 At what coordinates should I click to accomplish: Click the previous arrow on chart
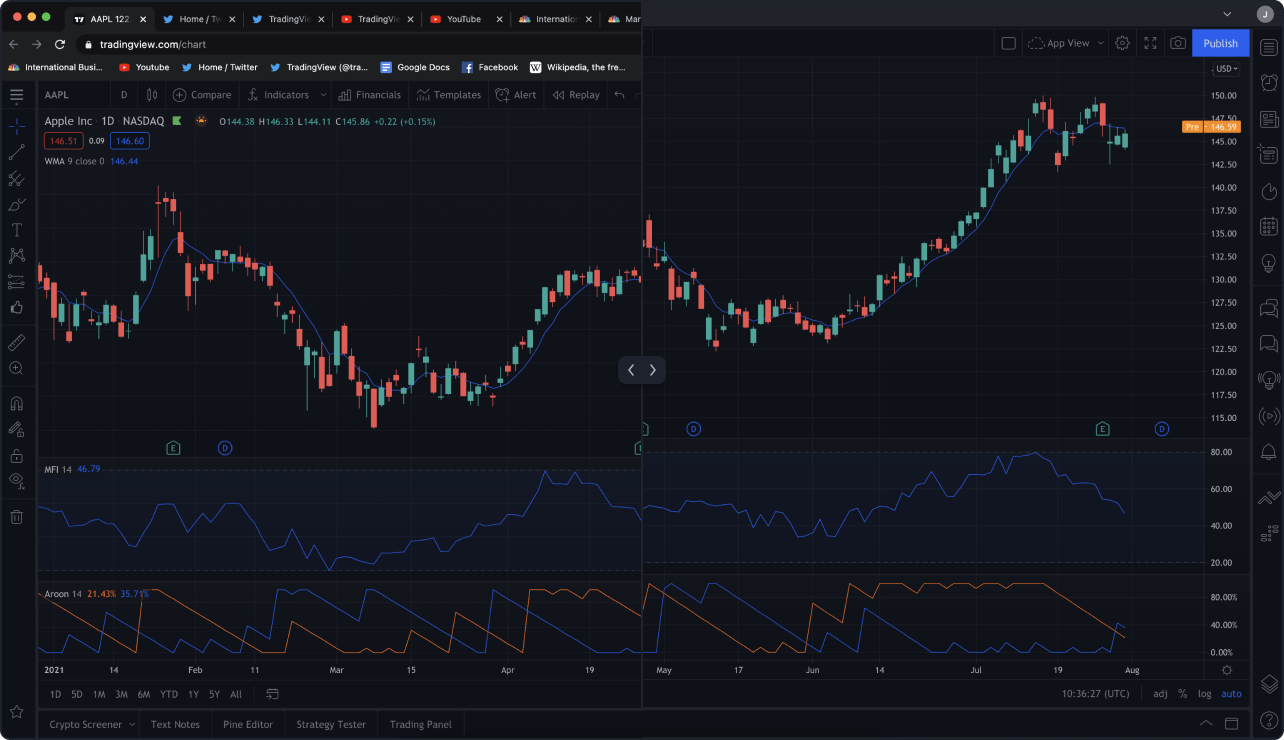630,370
